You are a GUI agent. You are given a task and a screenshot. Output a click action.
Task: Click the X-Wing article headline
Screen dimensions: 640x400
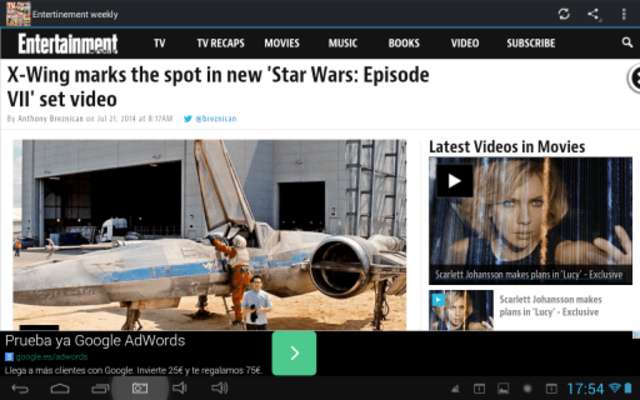[218, 87]
